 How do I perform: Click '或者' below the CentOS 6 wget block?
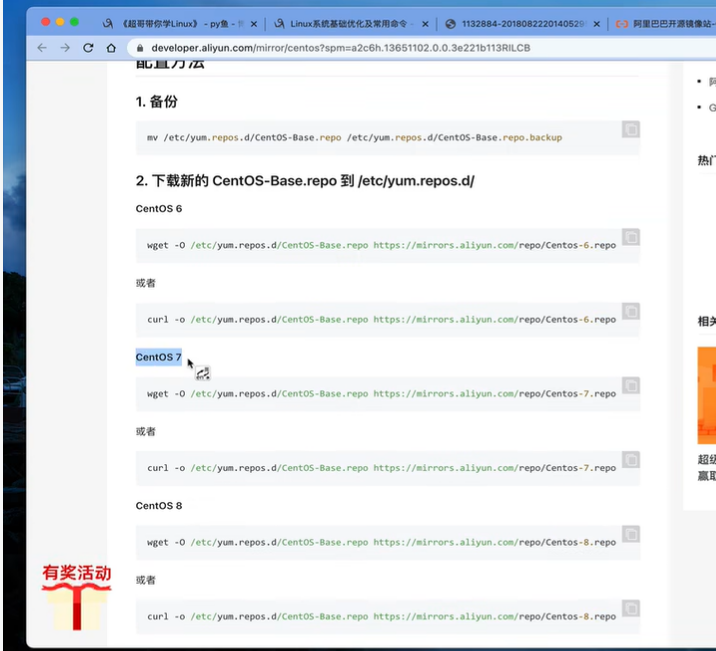coord(145,283)
